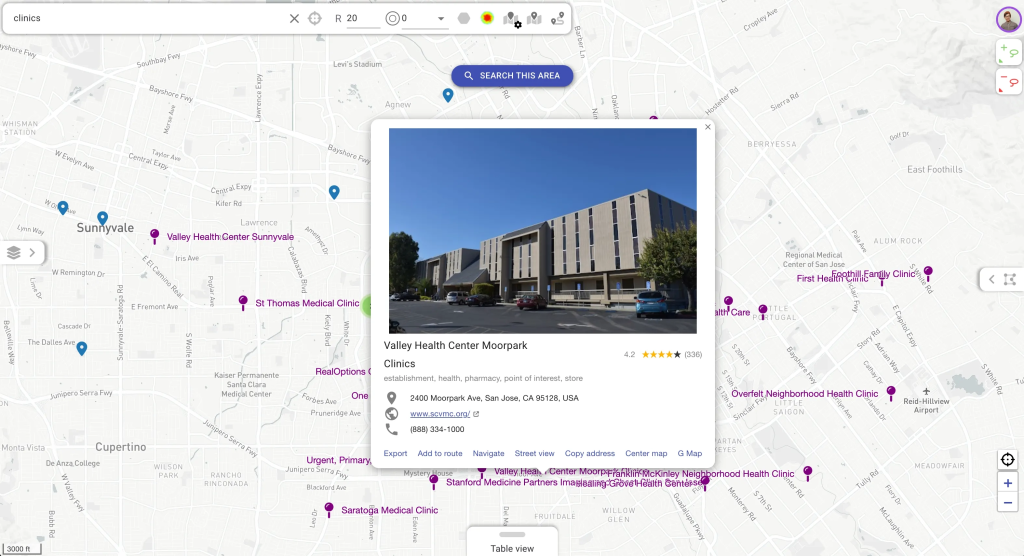Clear the clinics search text

294,18
